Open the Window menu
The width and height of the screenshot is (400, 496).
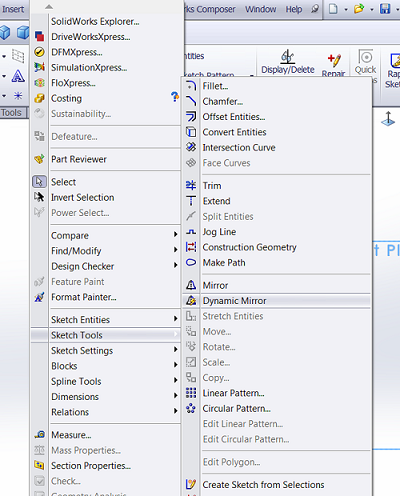(261, 9)
